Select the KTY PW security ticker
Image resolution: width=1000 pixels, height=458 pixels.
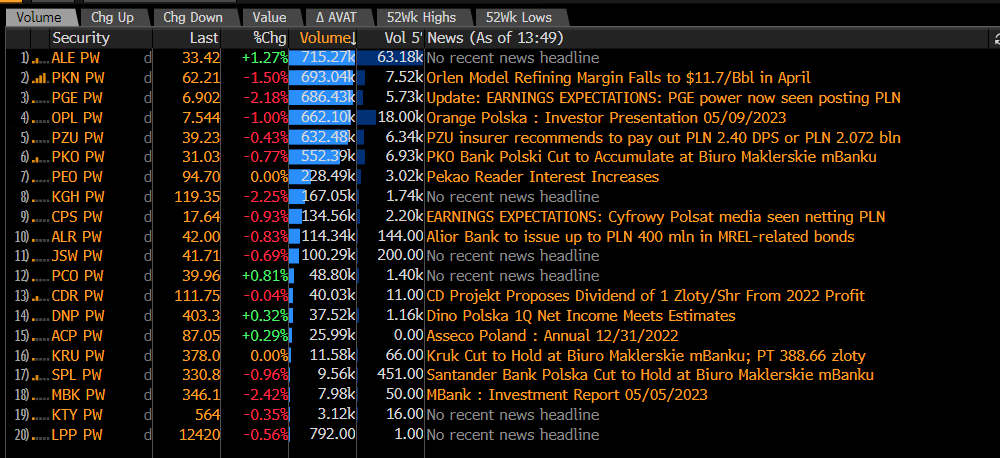tap(77, 415)
